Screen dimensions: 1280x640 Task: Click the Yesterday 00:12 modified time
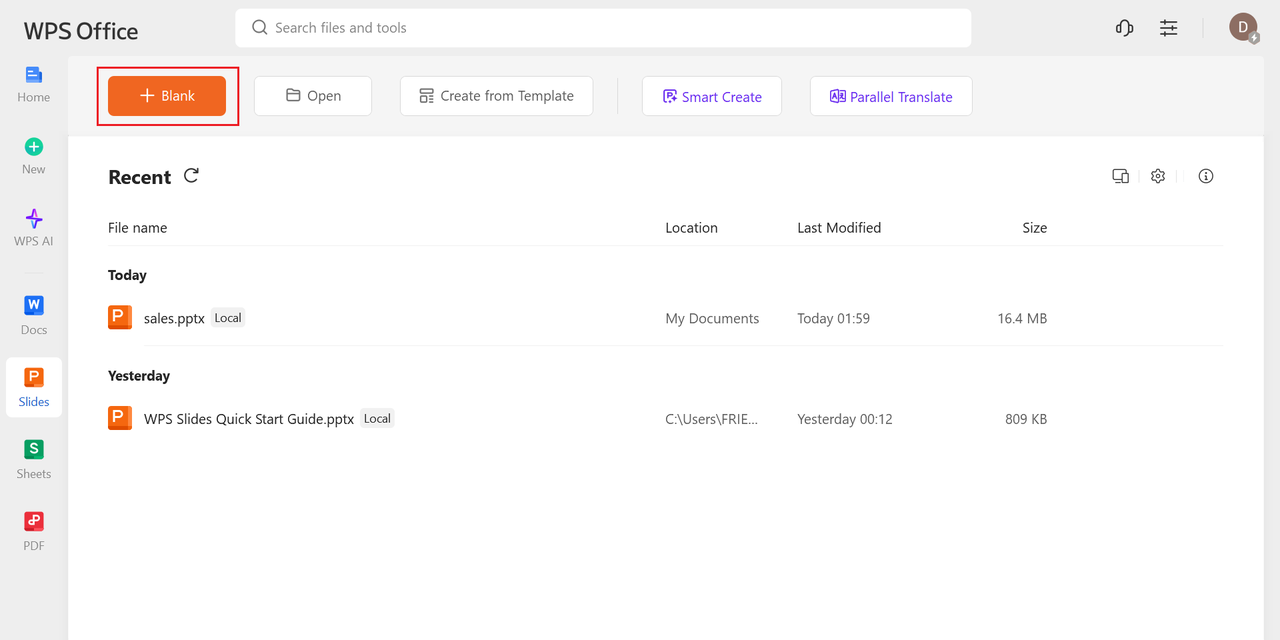point(845,419)
